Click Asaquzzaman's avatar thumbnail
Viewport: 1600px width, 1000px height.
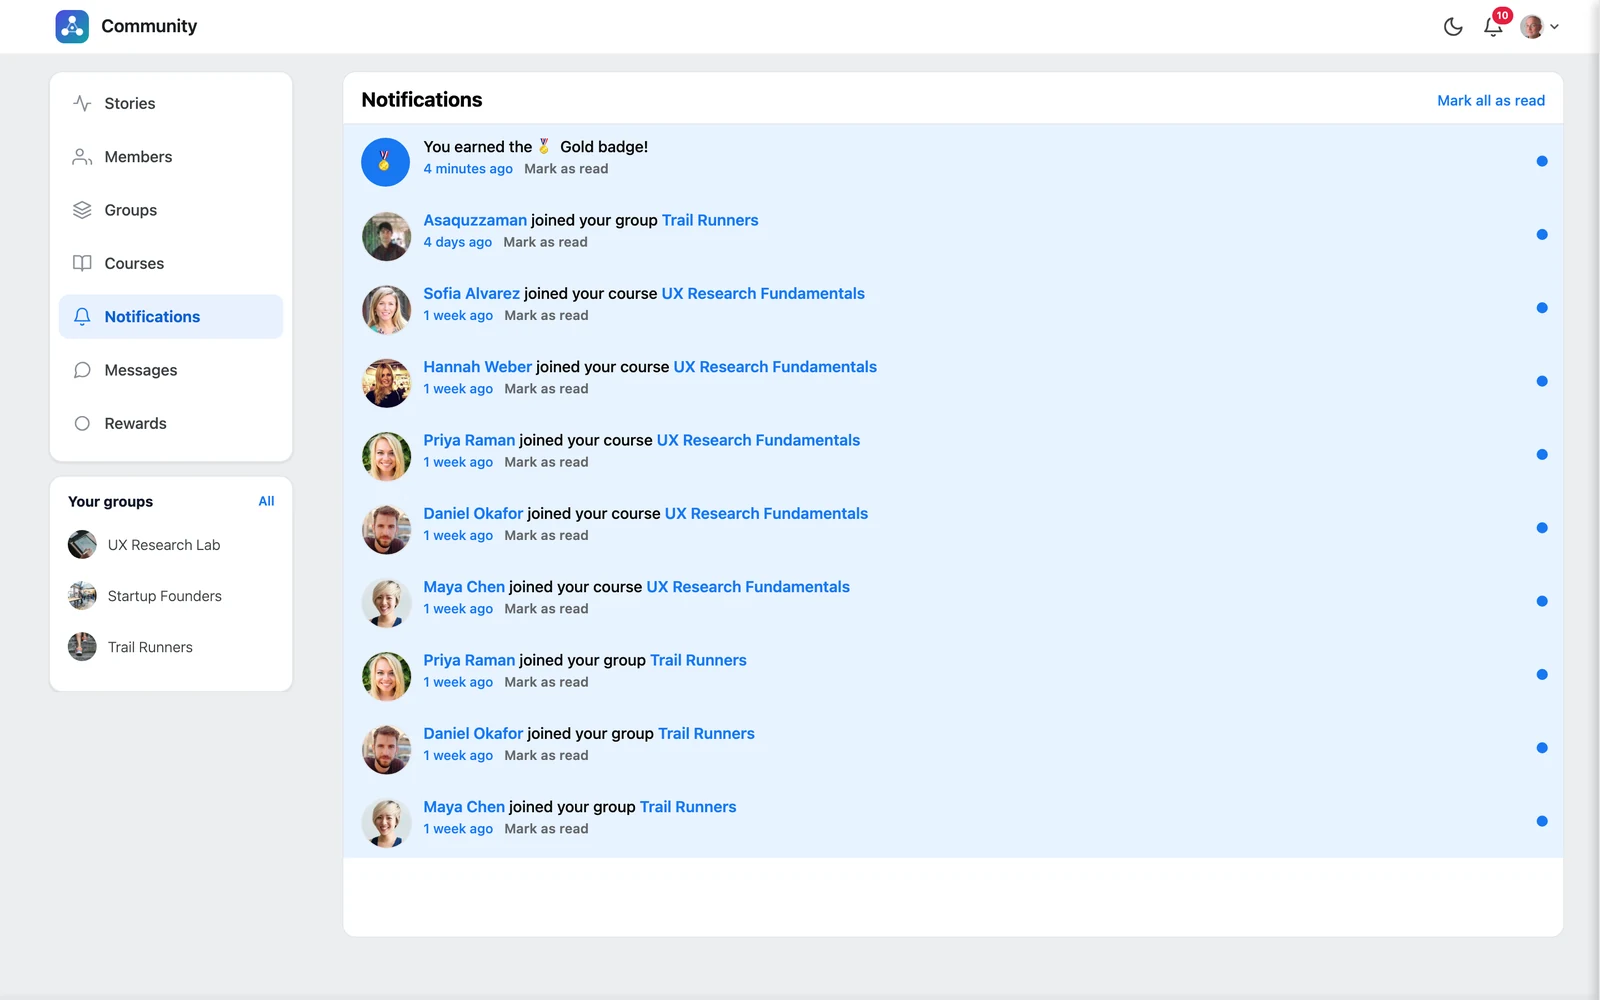[x=386, y=236]
